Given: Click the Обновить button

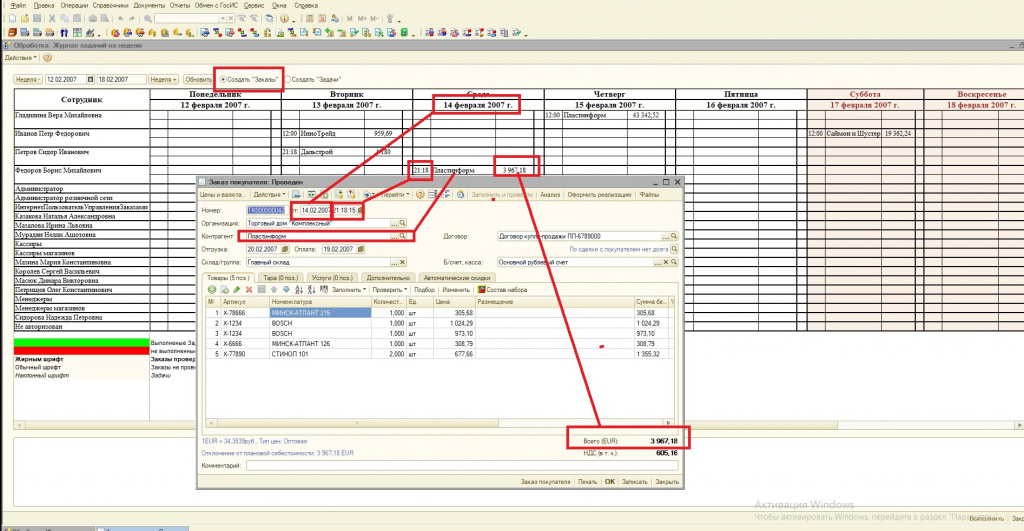Looking at the screenshot, I should (198, 79).
